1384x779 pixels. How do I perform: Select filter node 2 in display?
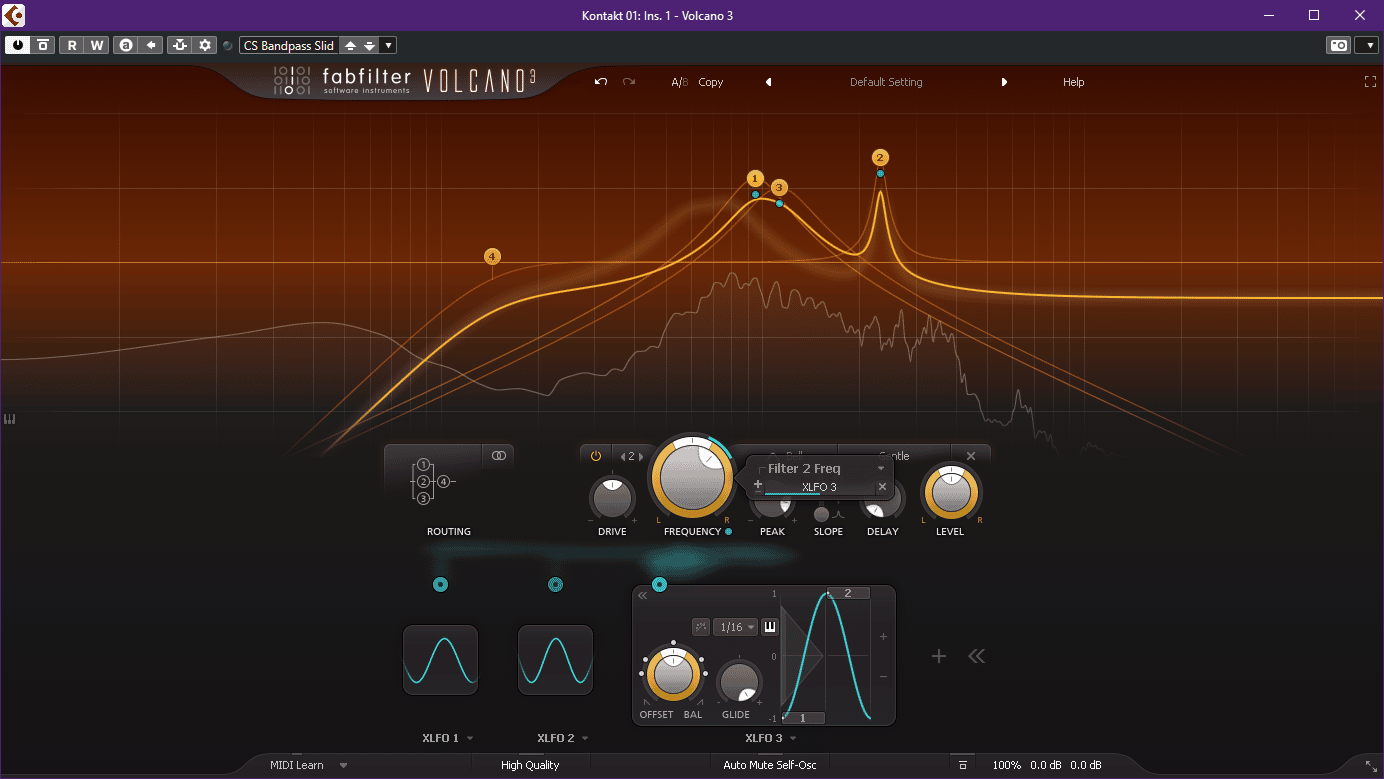pos(880,157)
